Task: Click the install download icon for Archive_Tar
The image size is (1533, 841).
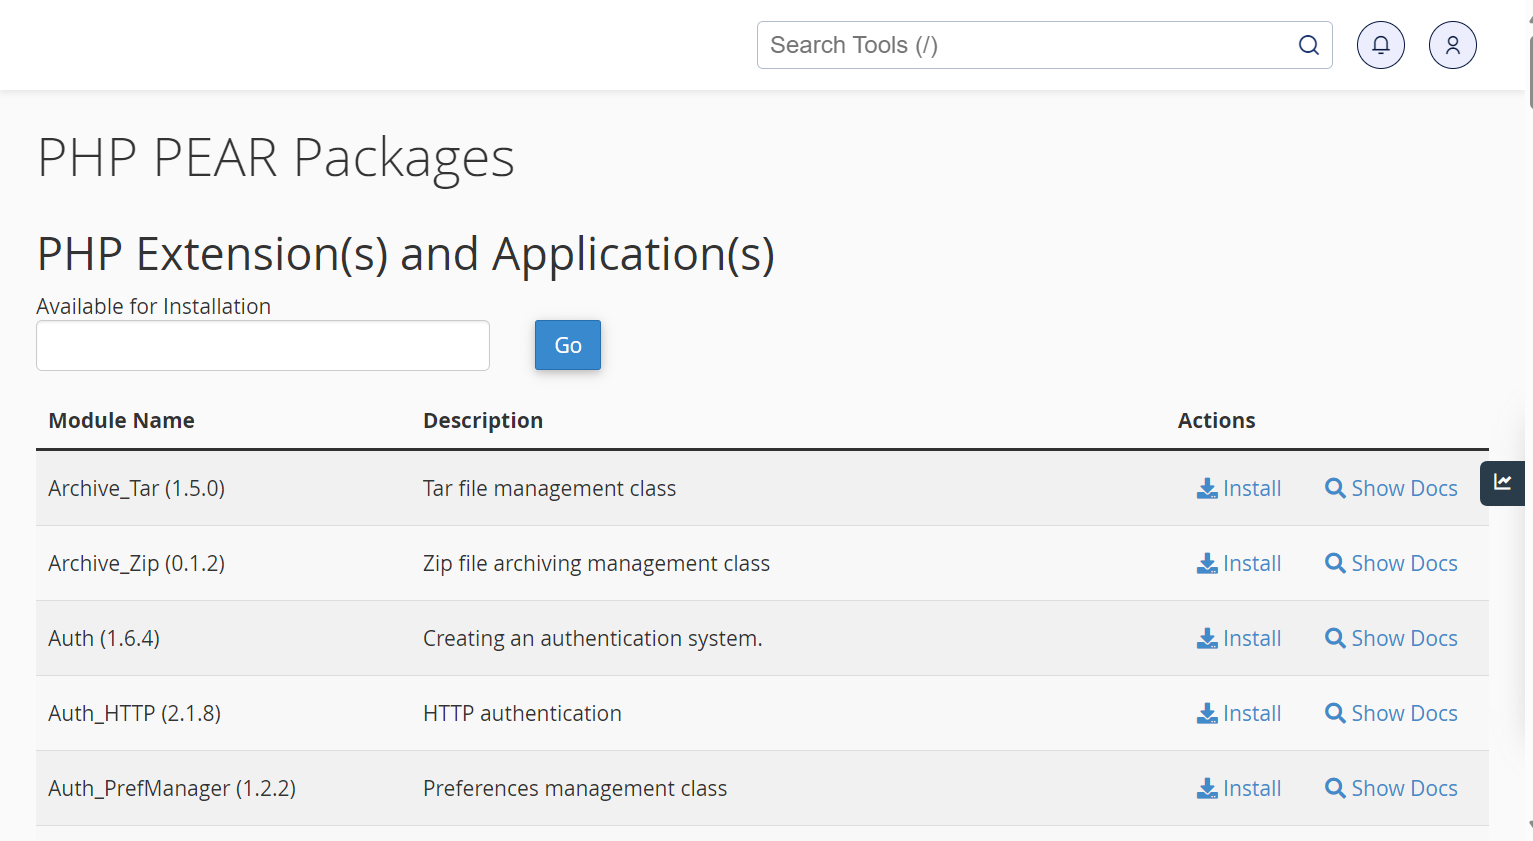Action: [1206, 488]
